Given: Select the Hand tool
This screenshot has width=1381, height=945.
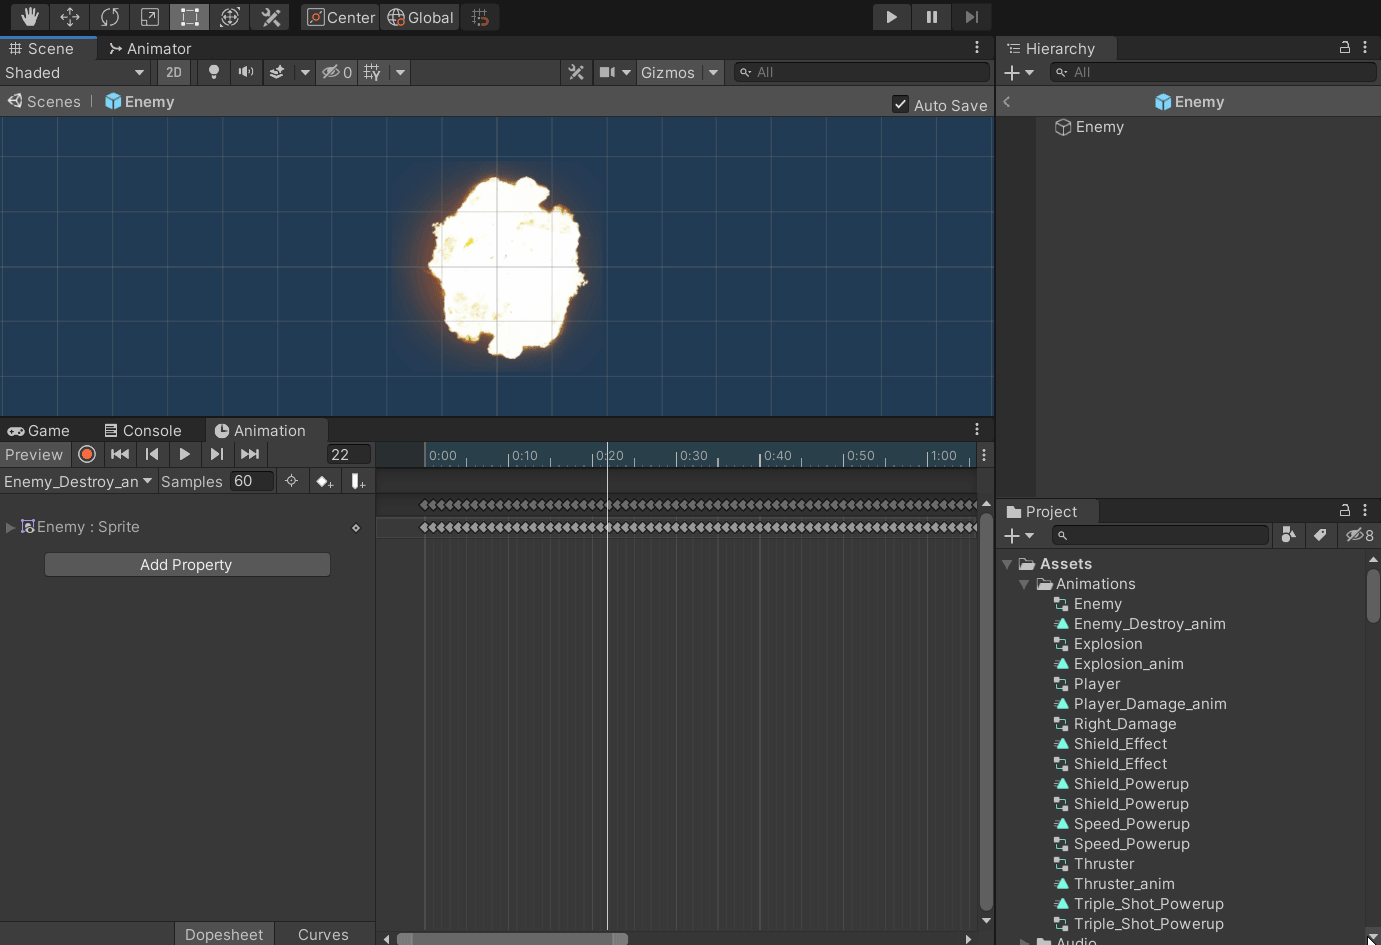Looking at the screenshot, I should tap(30, 17).
